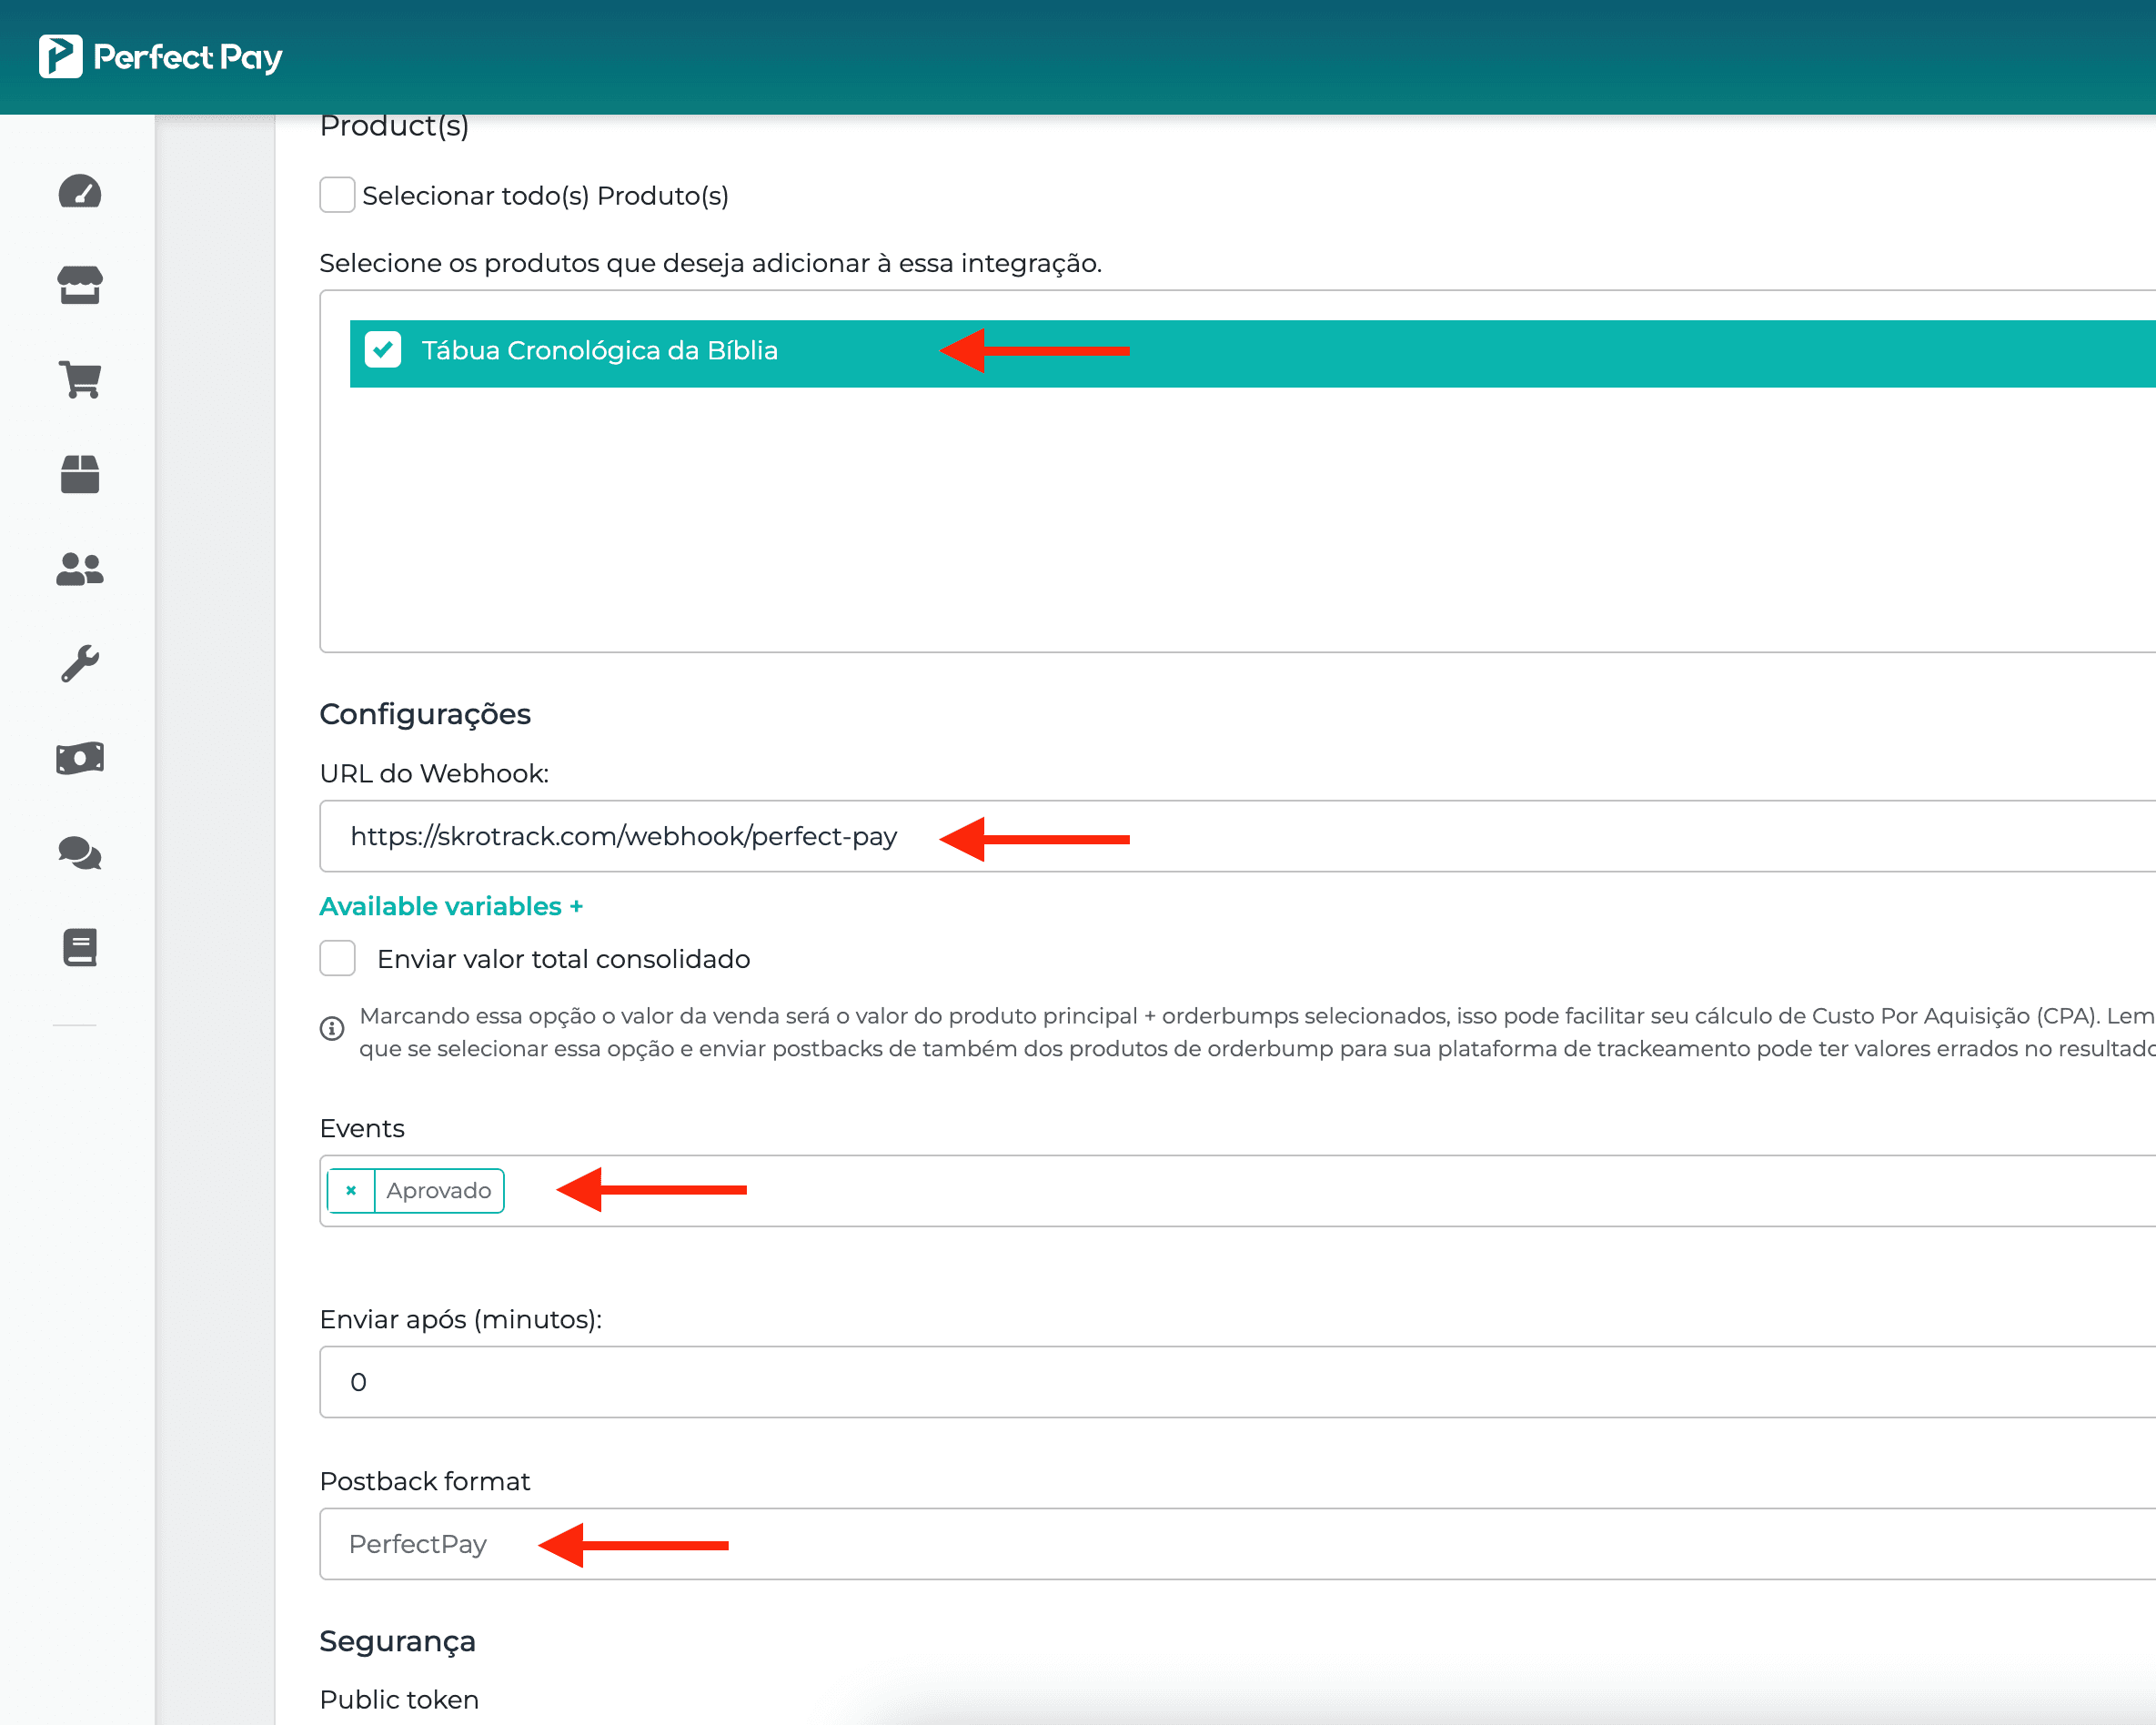Image resolution: width=2156 pixels, height=1725 pixels.
Task: Open the Events multi-select field
Action: [1237, 1190]
